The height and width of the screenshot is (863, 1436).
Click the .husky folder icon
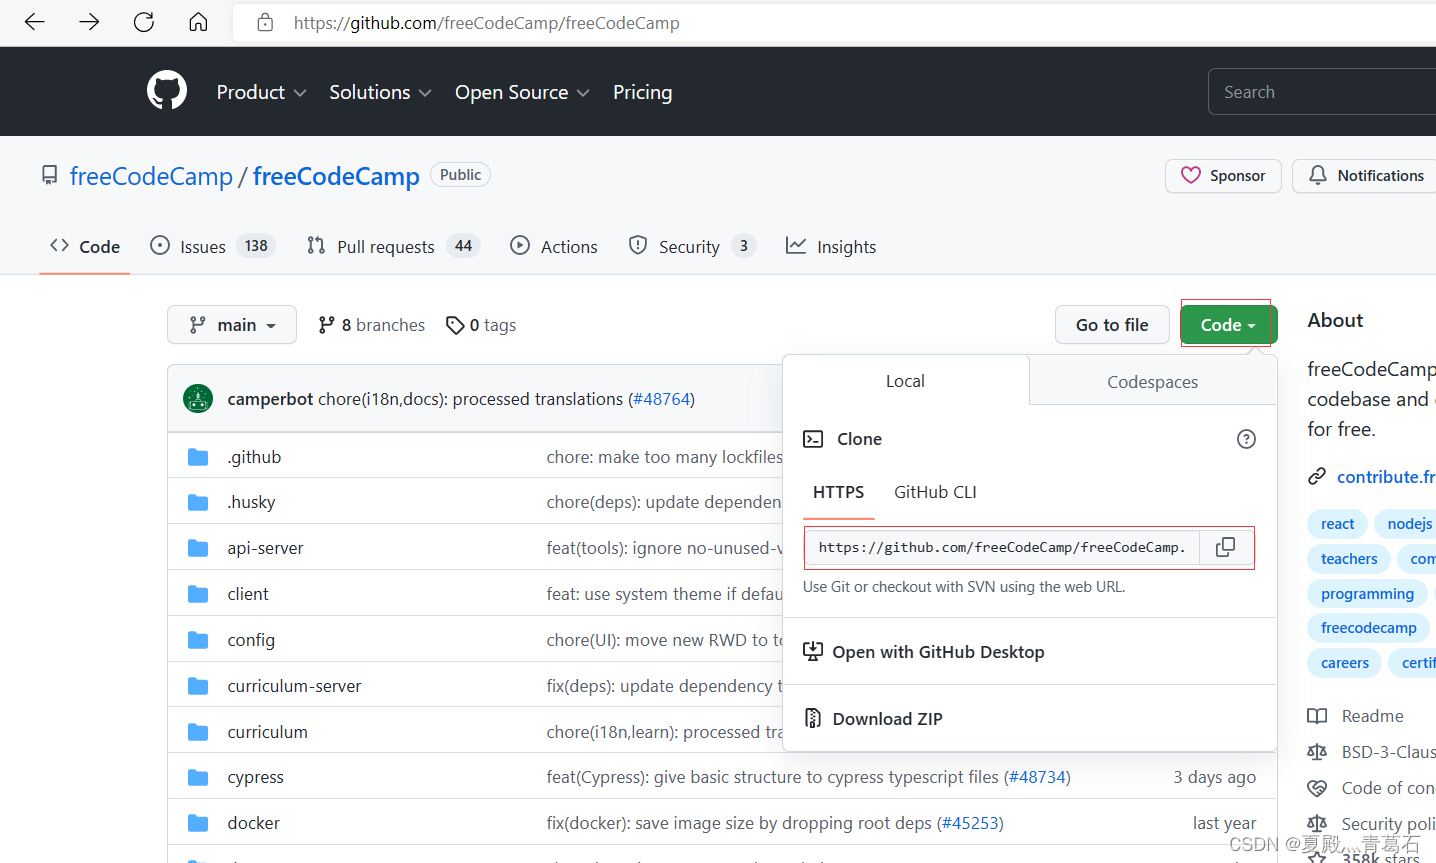pos(198,502)
